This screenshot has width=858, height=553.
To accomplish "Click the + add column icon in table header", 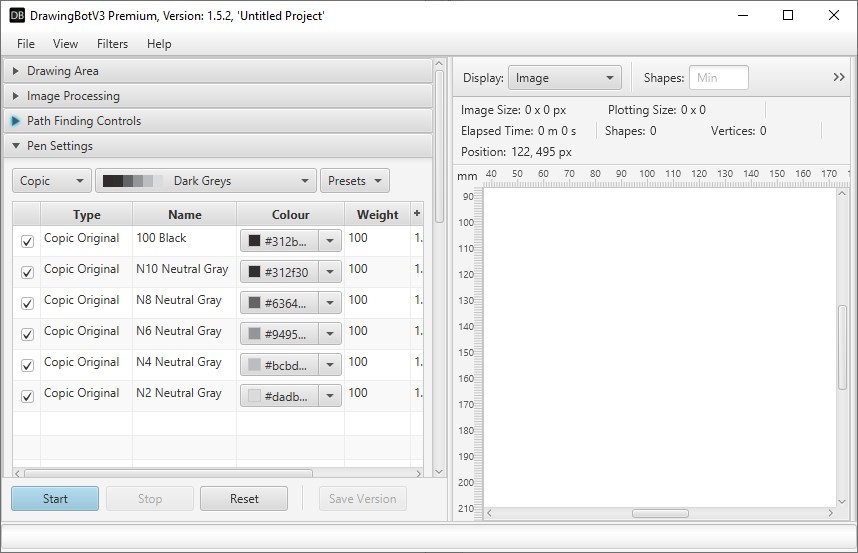I will [x=417, y=213].
